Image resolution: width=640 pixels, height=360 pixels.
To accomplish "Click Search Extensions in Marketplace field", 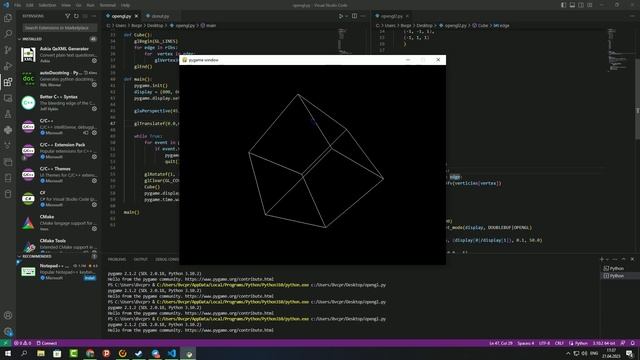I will (x=60, y=28).
